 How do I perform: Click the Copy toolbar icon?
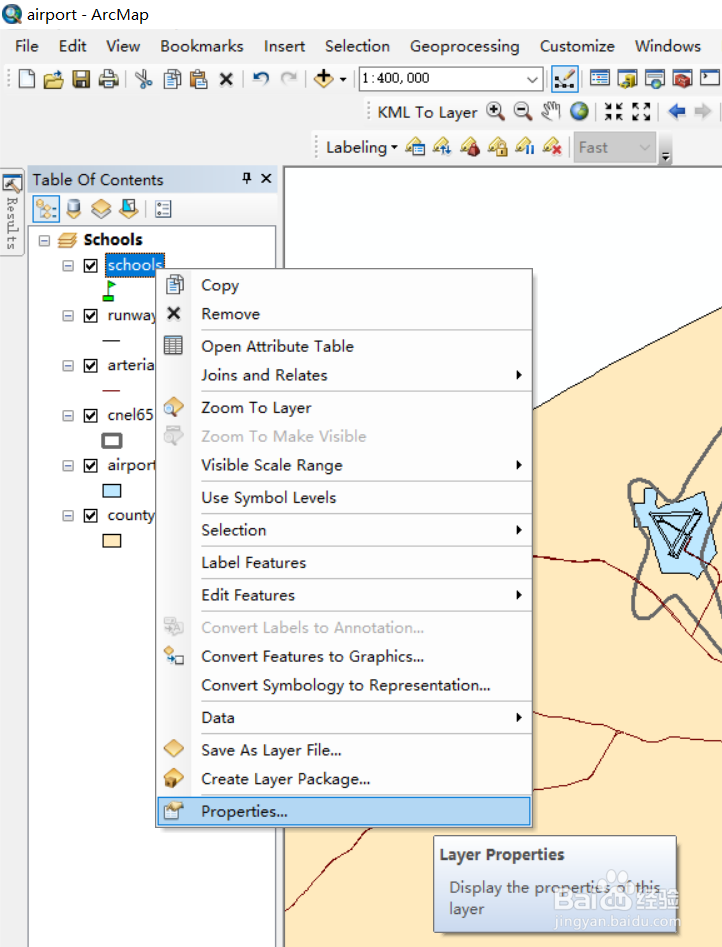coord(172,79)
